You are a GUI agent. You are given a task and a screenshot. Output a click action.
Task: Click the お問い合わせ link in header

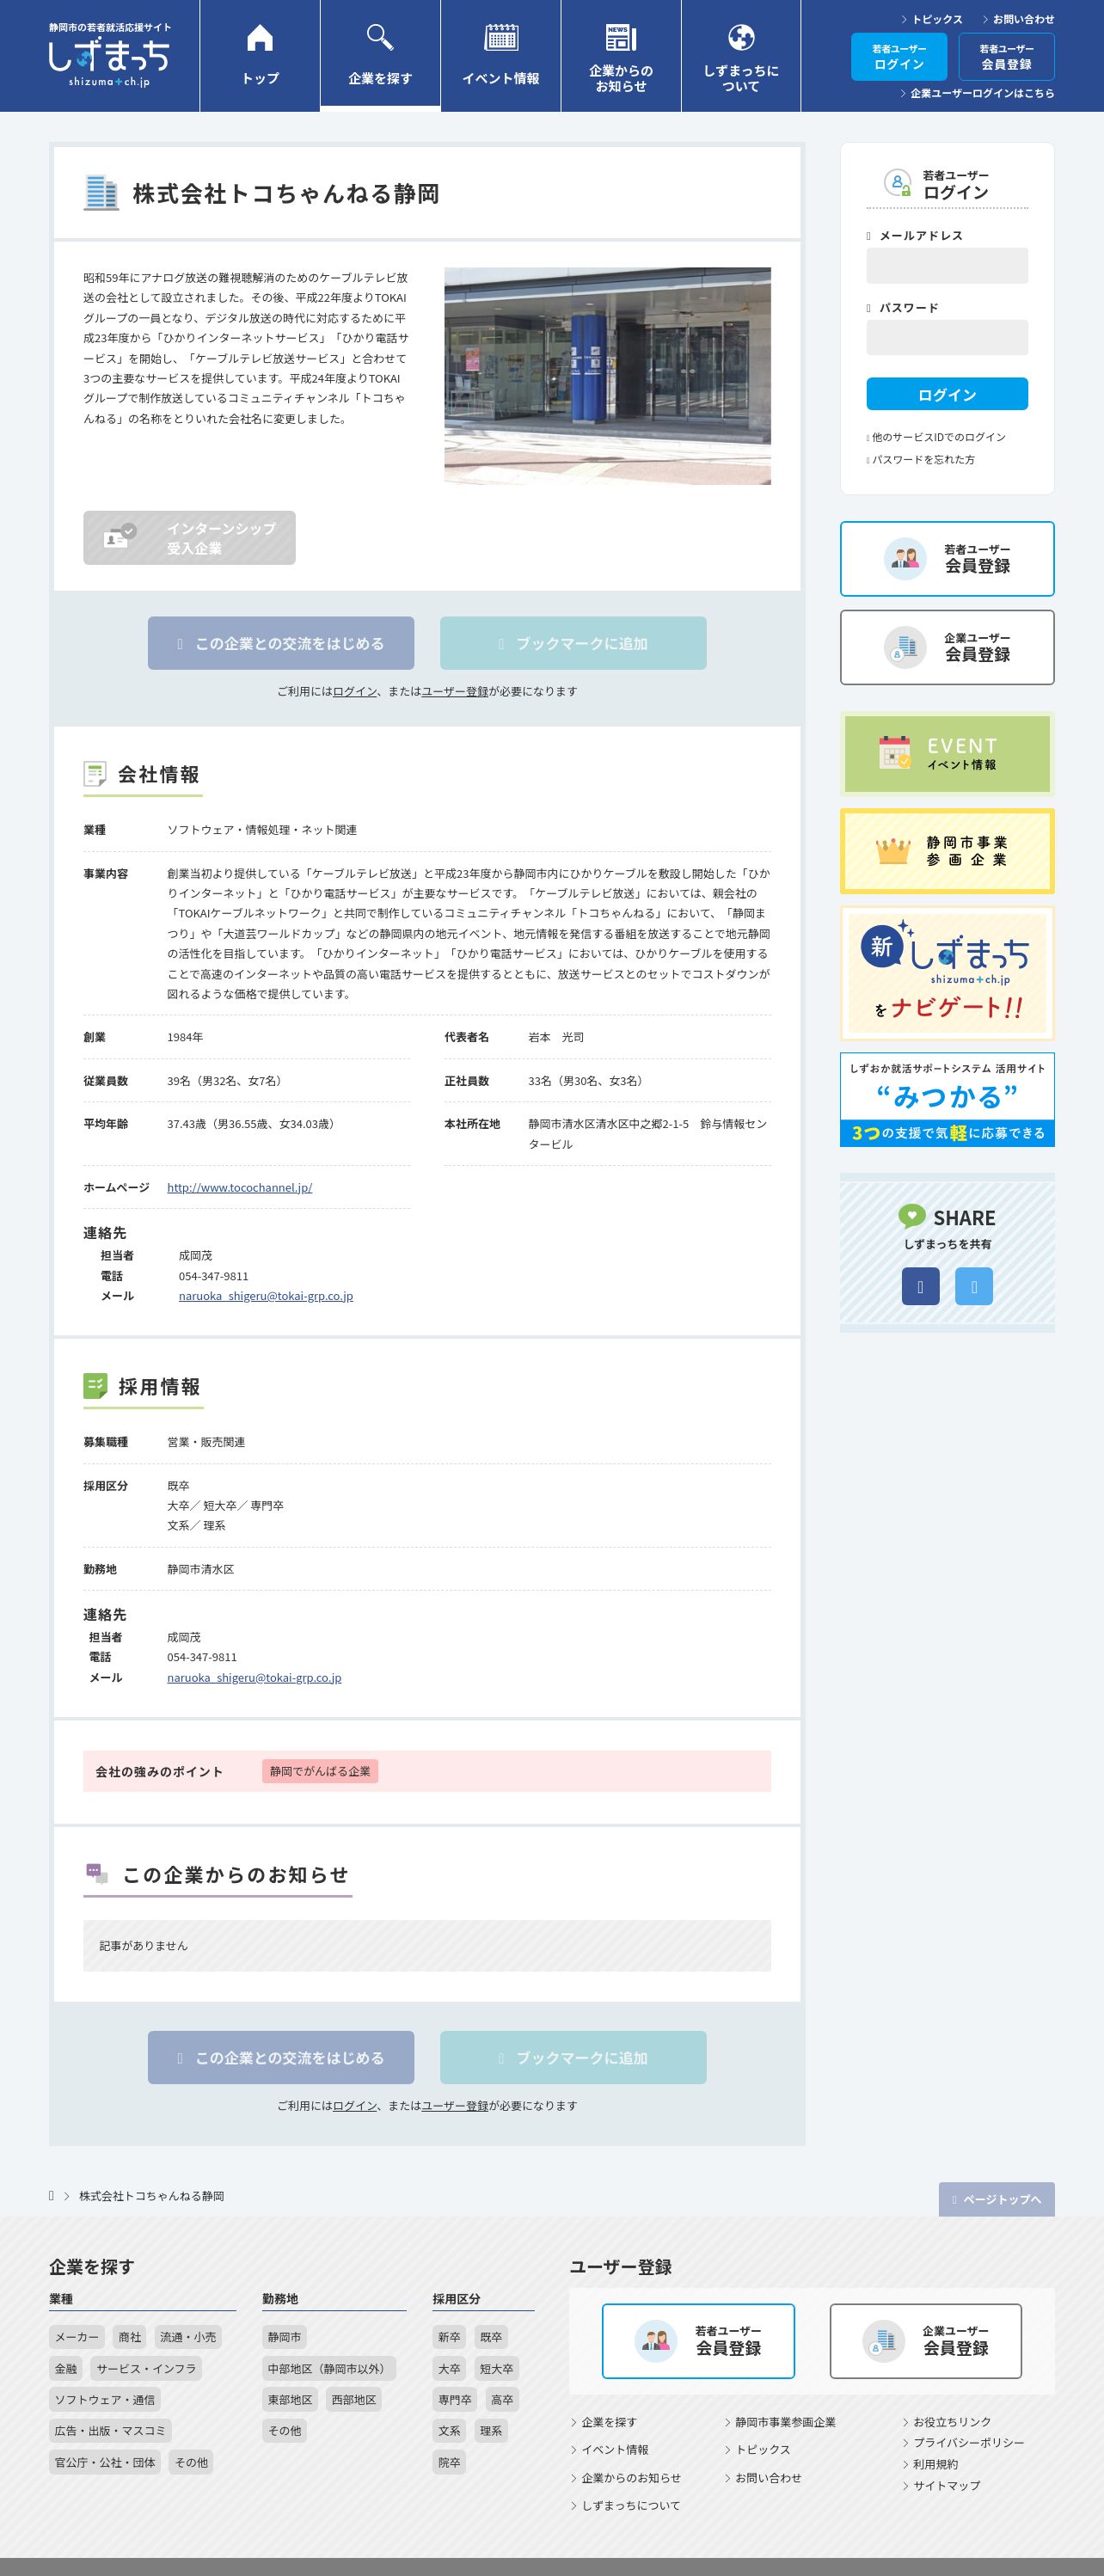(1017, 19)
